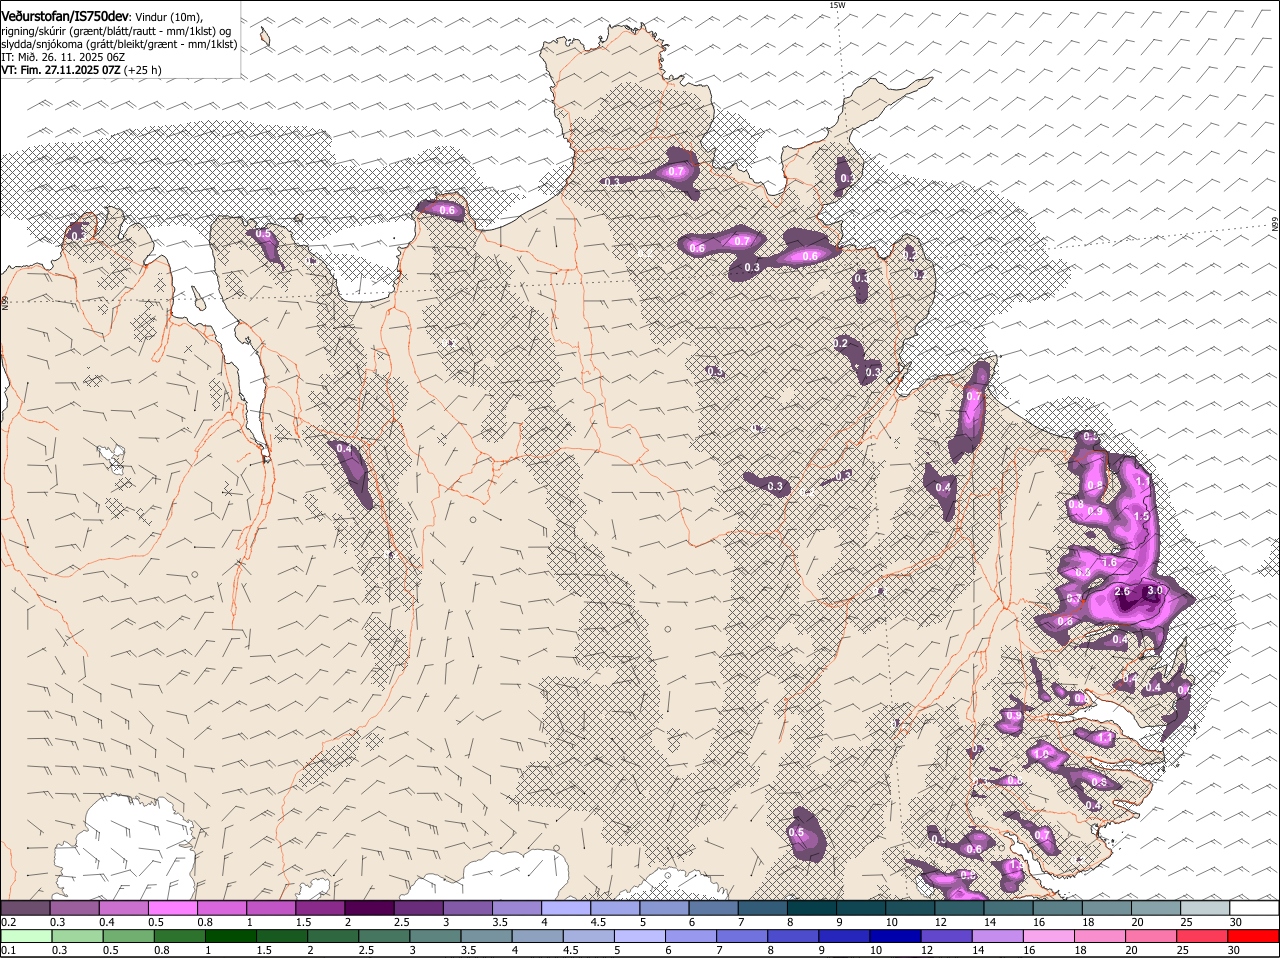Click the '0.1' label on lower legend

[x=8, y=951]
